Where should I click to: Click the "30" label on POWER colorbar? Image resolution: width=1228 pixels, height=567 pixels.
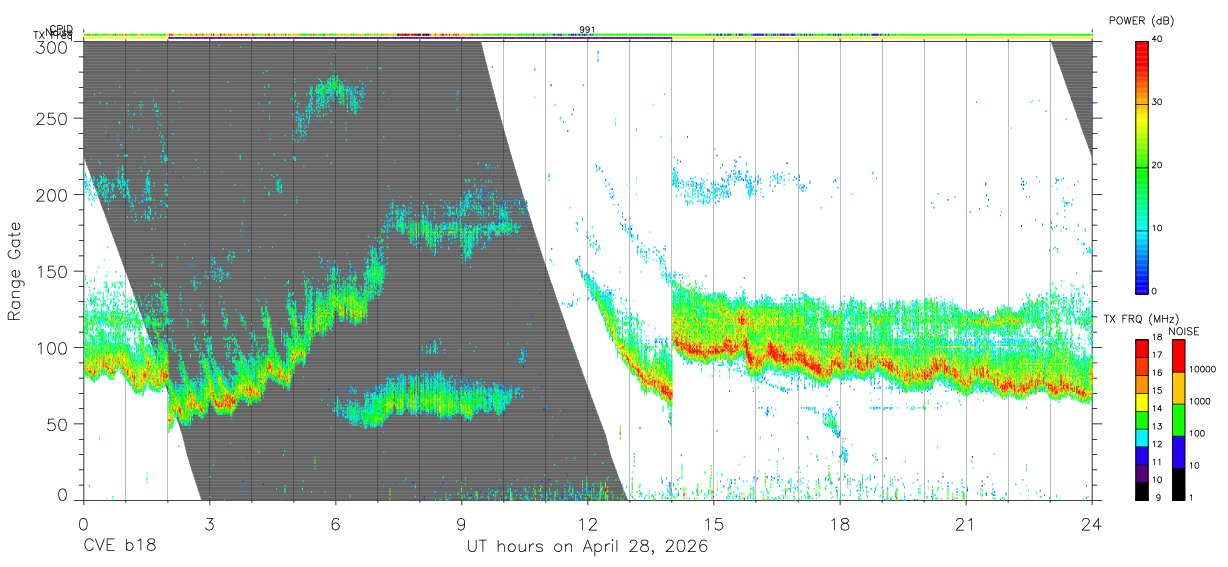[1157, 103]
